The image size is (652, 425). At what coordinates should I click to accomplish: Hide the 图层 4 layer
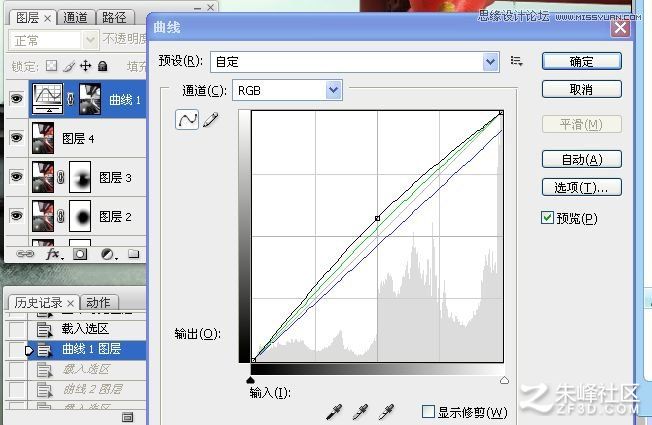[17, 138]
